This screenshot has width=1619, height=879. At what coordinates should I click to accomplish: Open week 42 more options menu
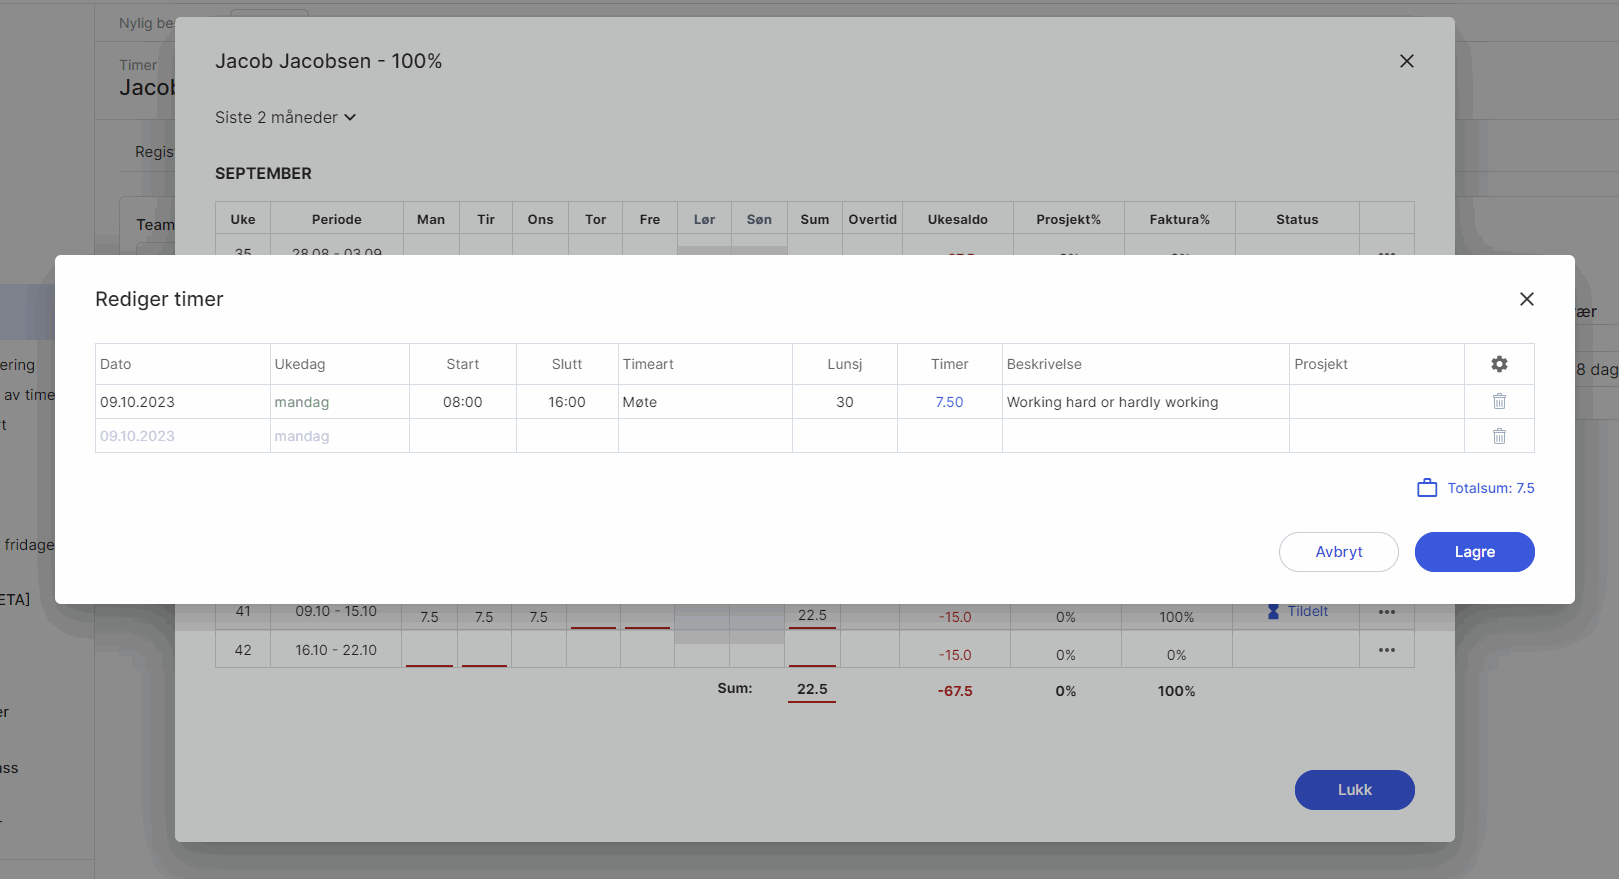tap(1386, 650)
